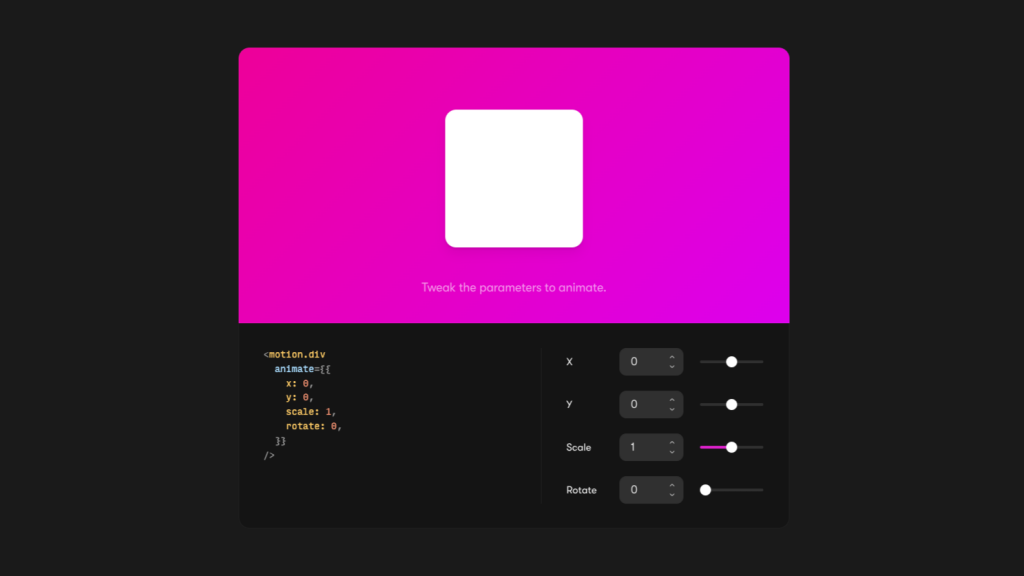The image size is (1024, 576).
Task: Click the 'Tweak the parameters to animate' text
Action: (x=514, y=287)
